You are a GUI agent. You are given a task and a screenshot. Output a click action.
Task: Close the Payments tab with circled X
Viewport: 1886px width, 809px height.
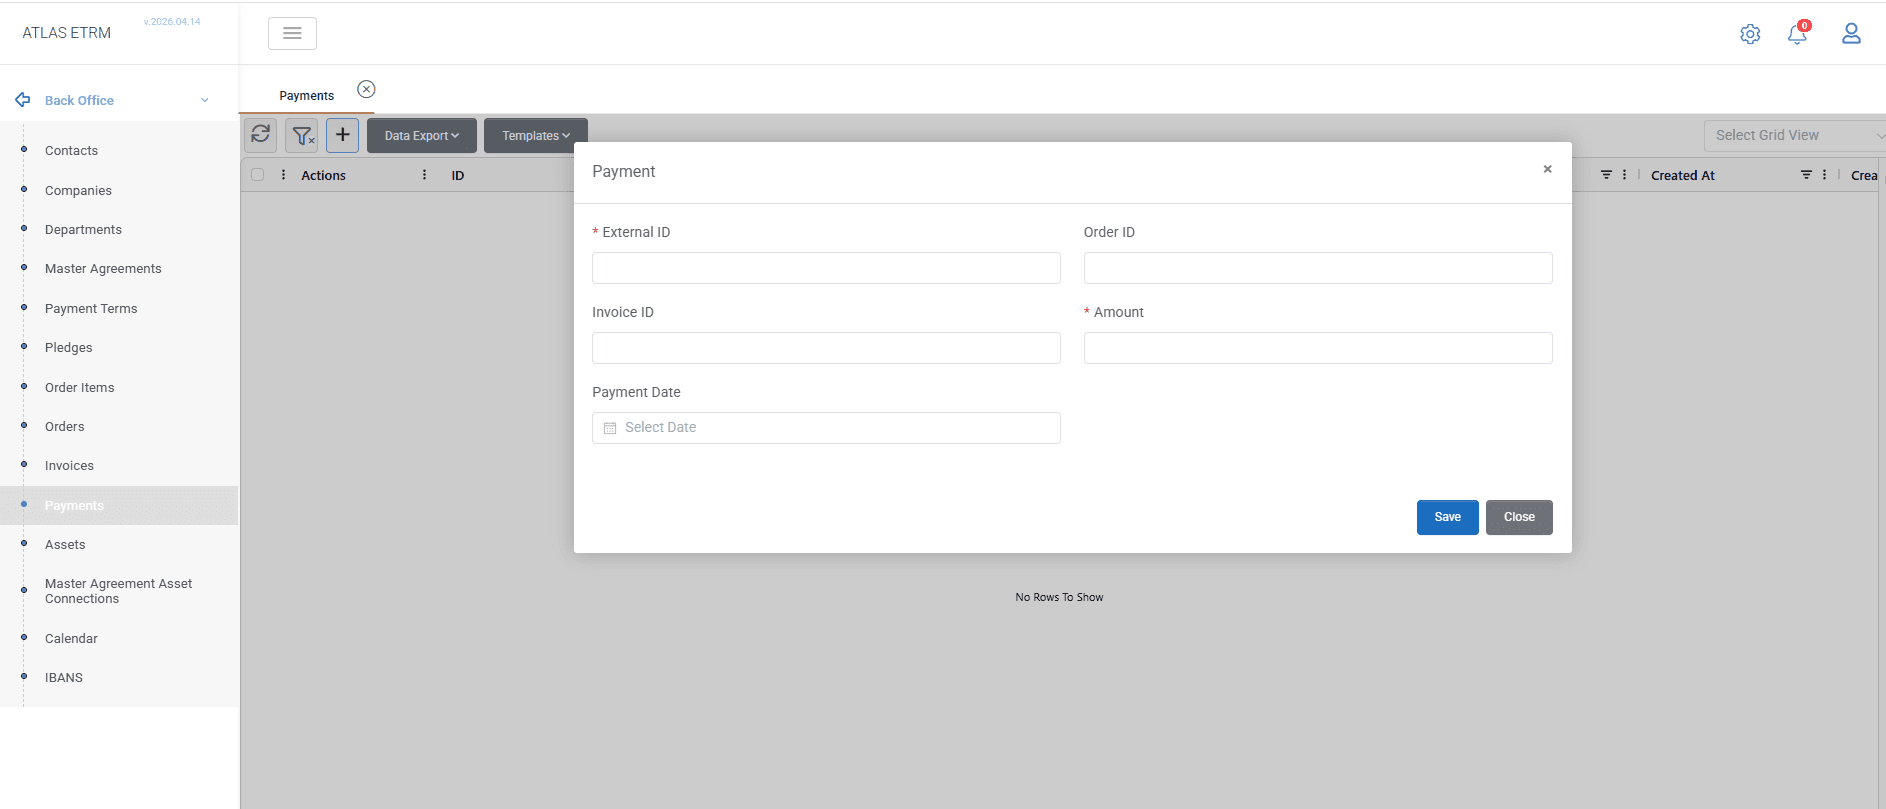click(366, 89)
